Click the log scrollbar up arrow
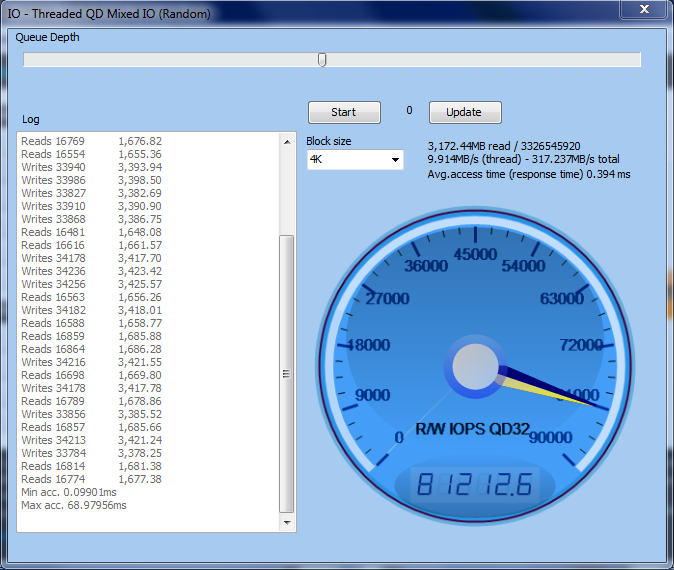This screenshot has height=570, width=674. coord(288,139)
